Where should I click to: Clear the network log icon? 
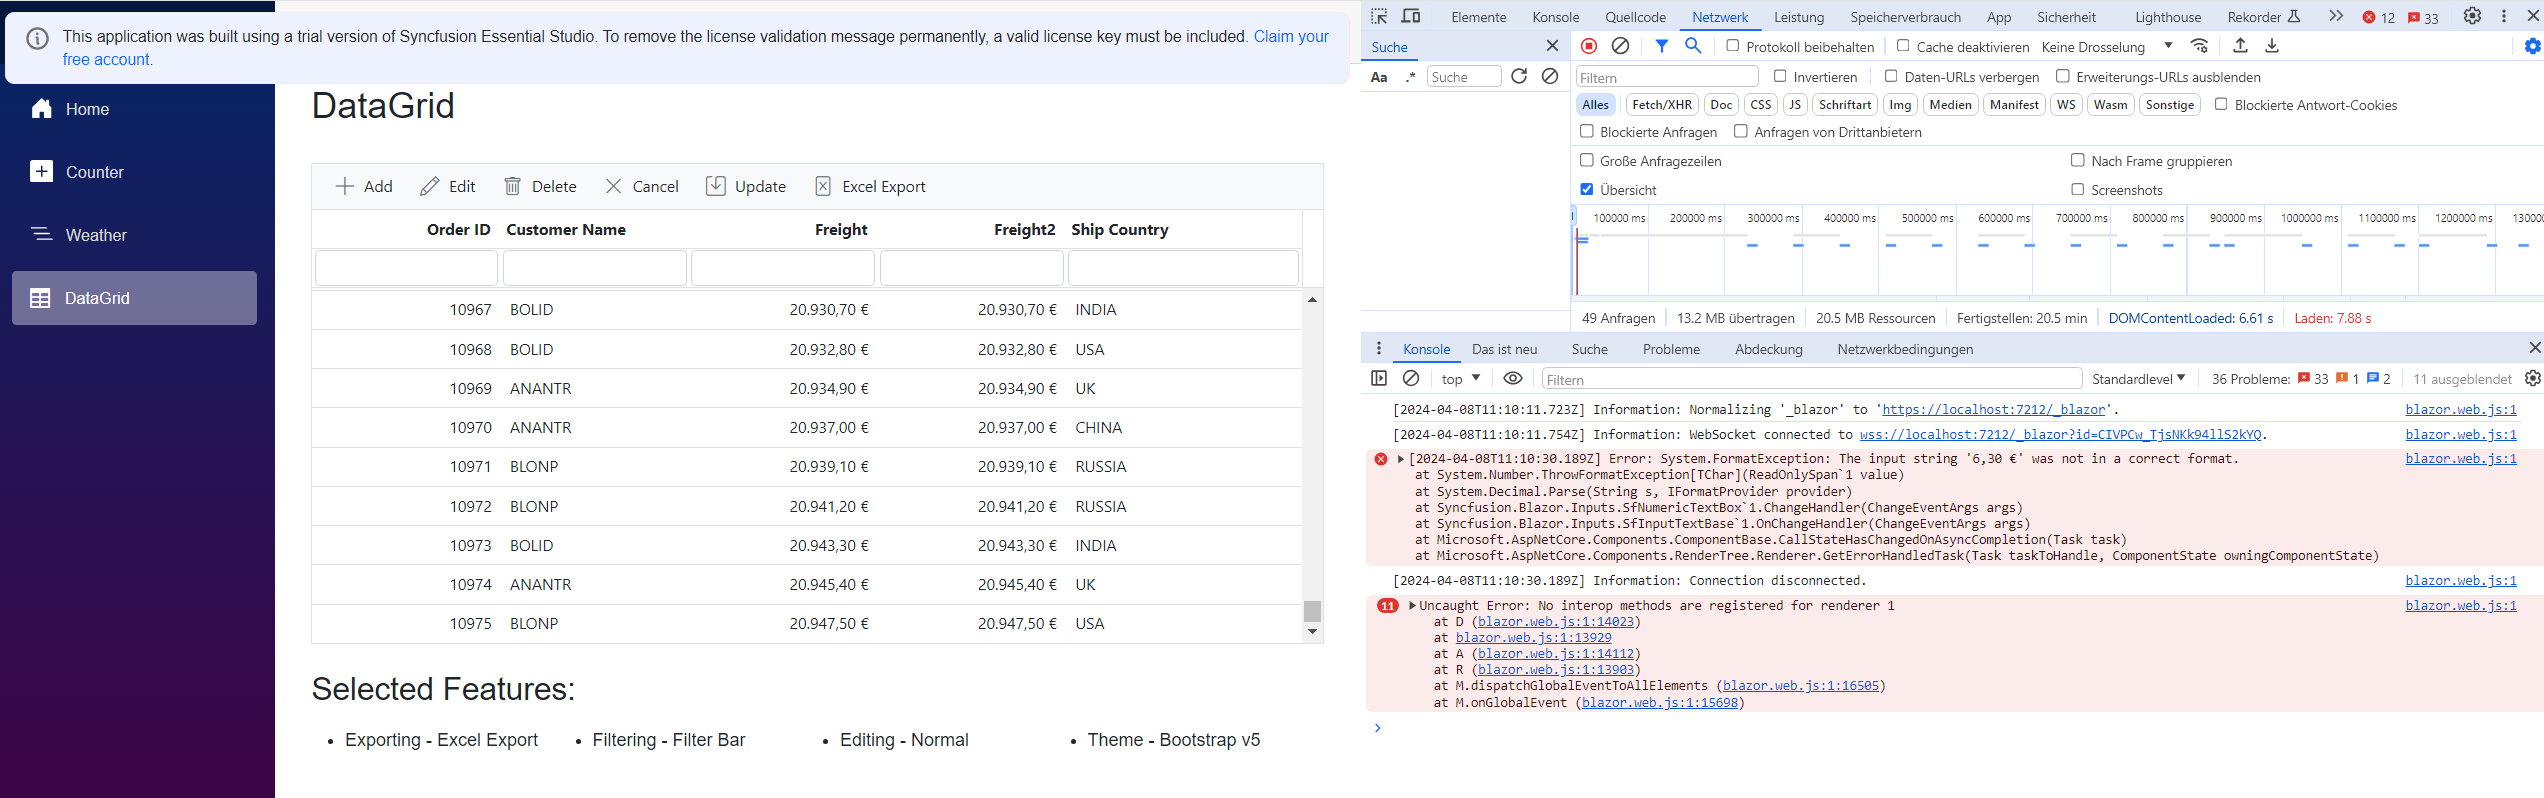click(x=1621, y=46)
